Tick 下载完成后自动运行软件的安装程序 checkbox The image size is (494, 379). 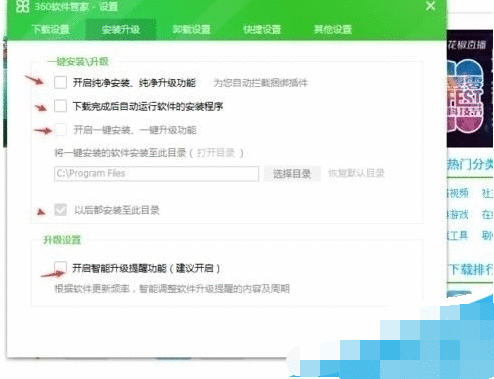(x=60, y=106)
